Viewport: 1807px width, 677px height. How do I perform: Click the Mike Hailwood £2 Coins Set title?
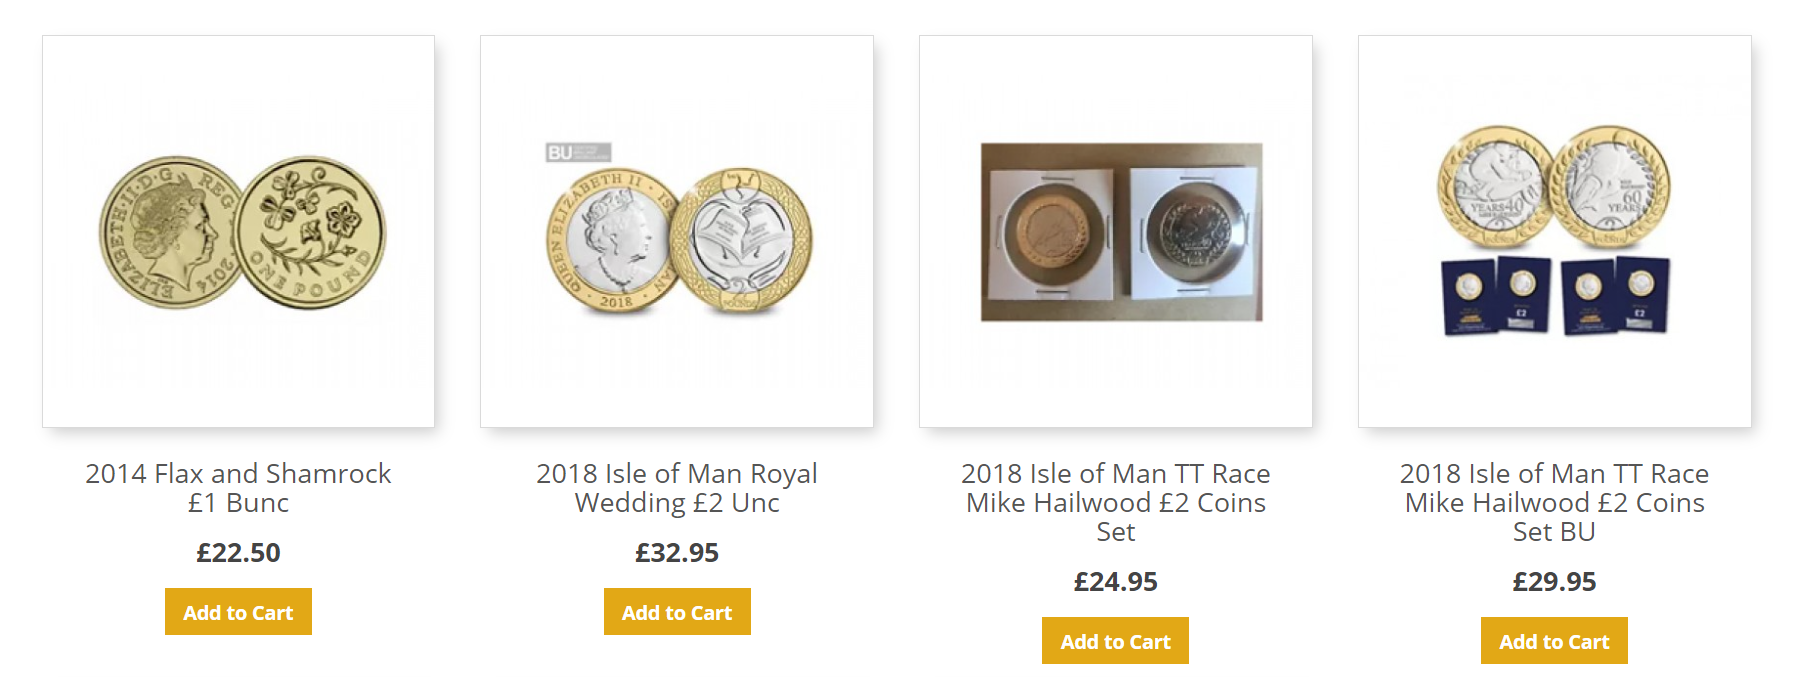(x=1116, y=502)
